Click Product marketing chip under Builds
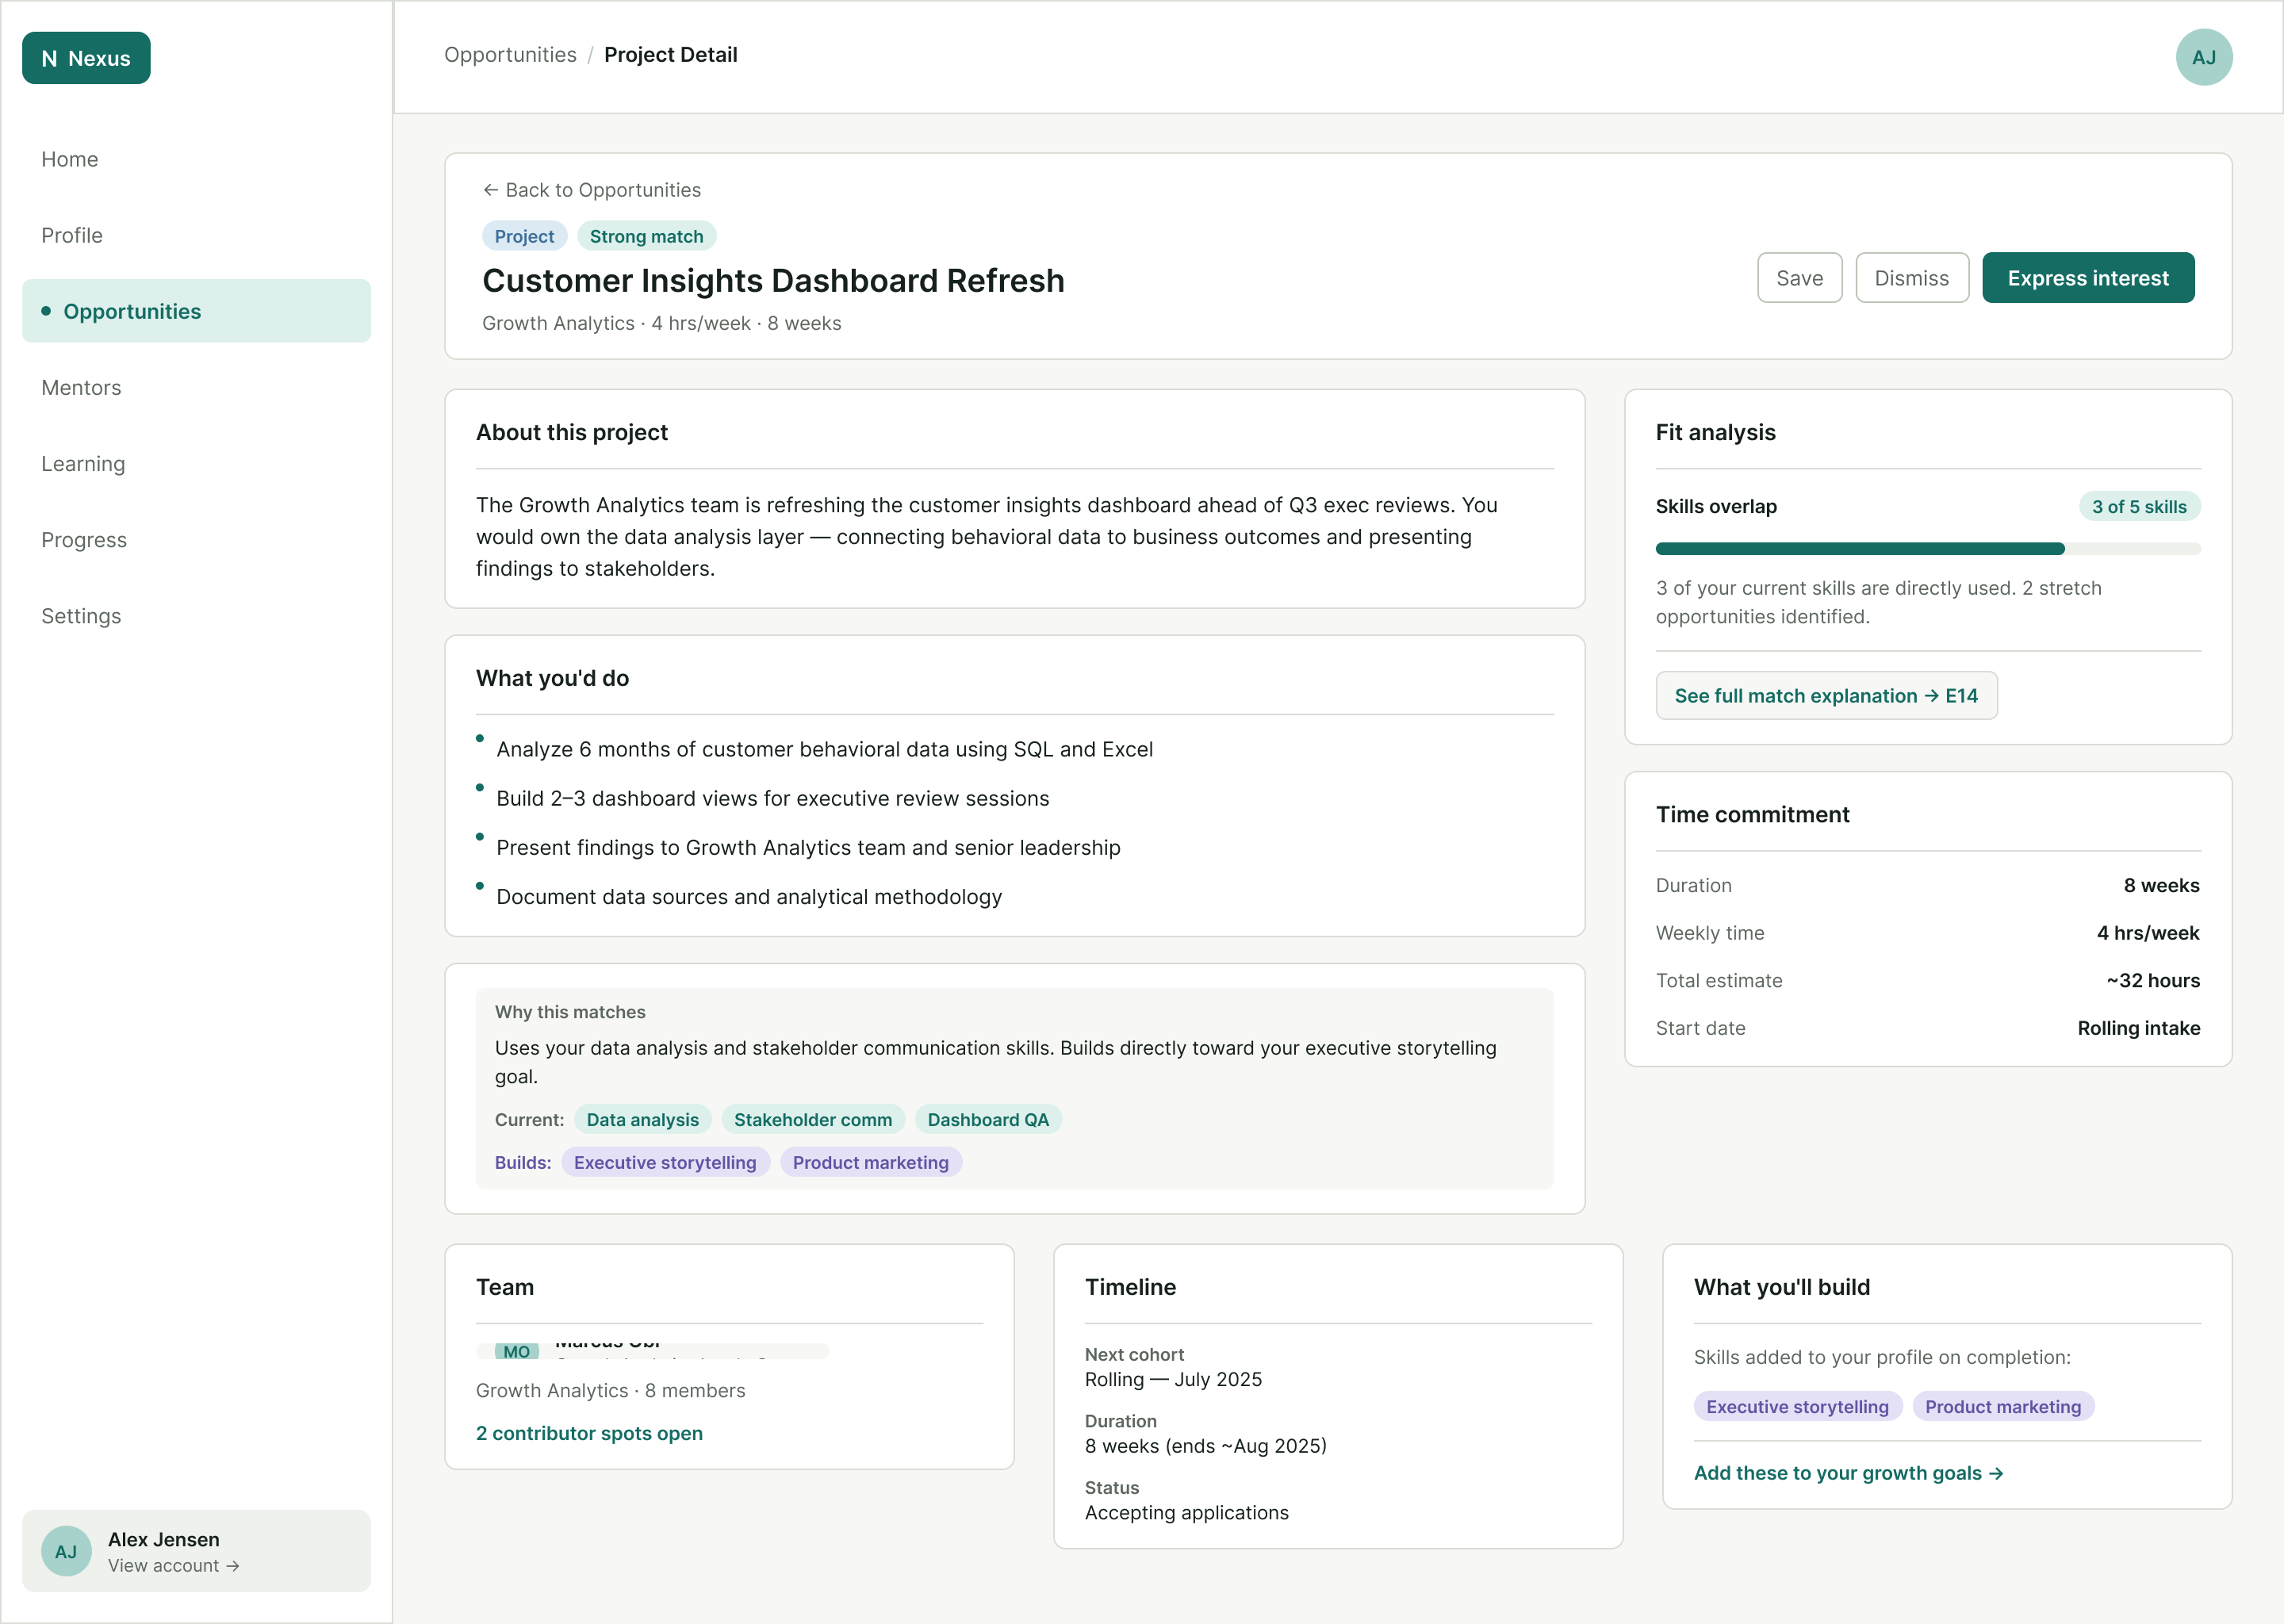2284x1624 pixels. (870, 1163)
